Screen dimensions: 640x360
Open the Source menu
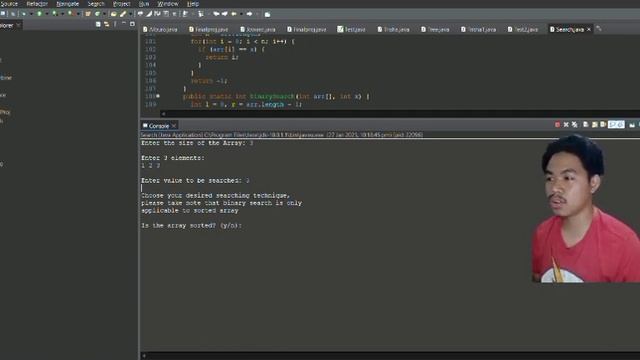(x=9, y=4)
